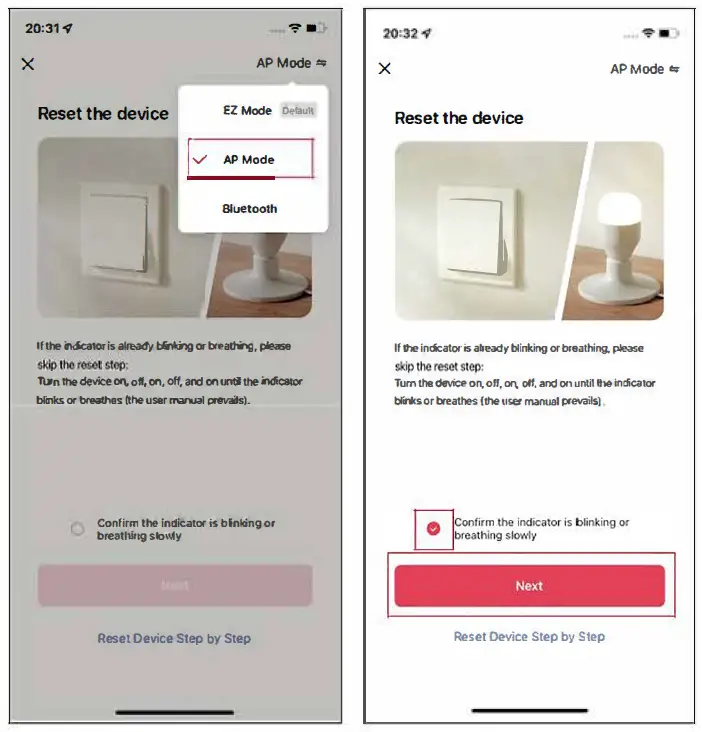Select AP Mode in the popup menu

[x=251, y=159]
